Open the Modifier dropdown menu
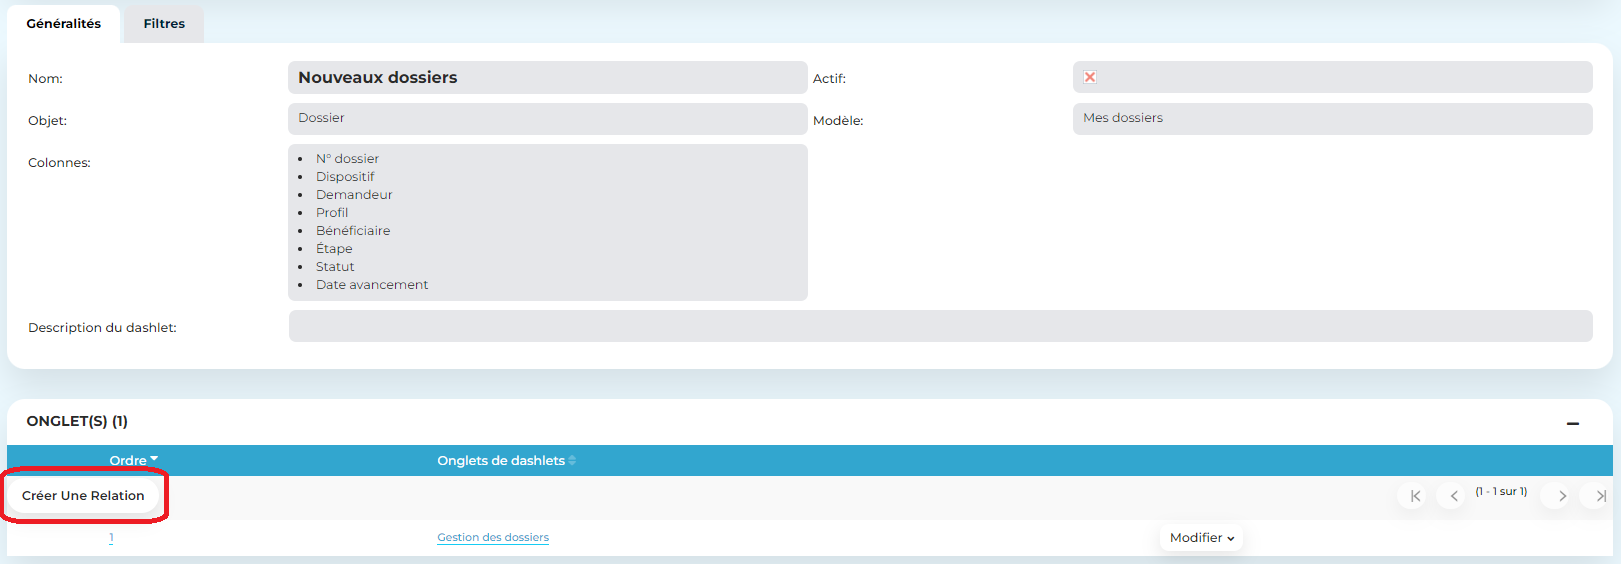This screenshot has height=564, width=1621. (1202, 538)
